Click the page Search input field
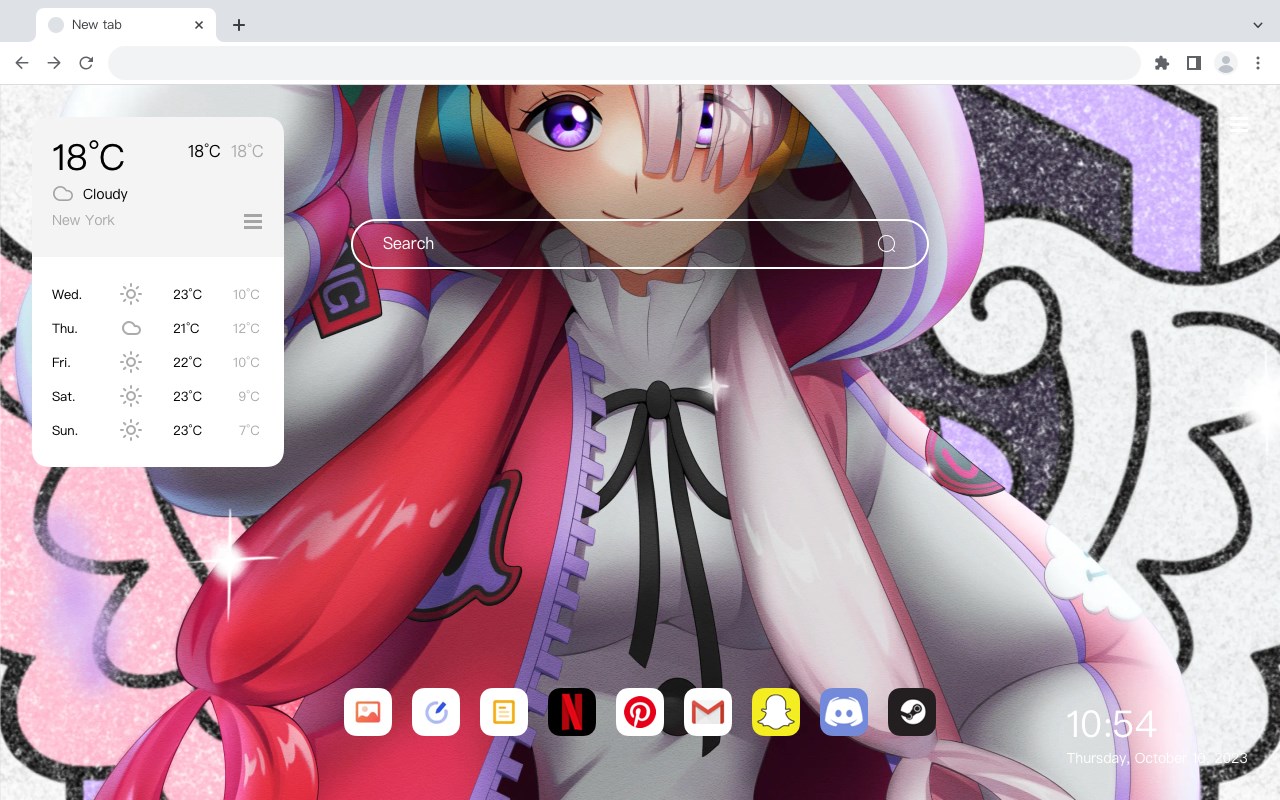 coord(640,244)
